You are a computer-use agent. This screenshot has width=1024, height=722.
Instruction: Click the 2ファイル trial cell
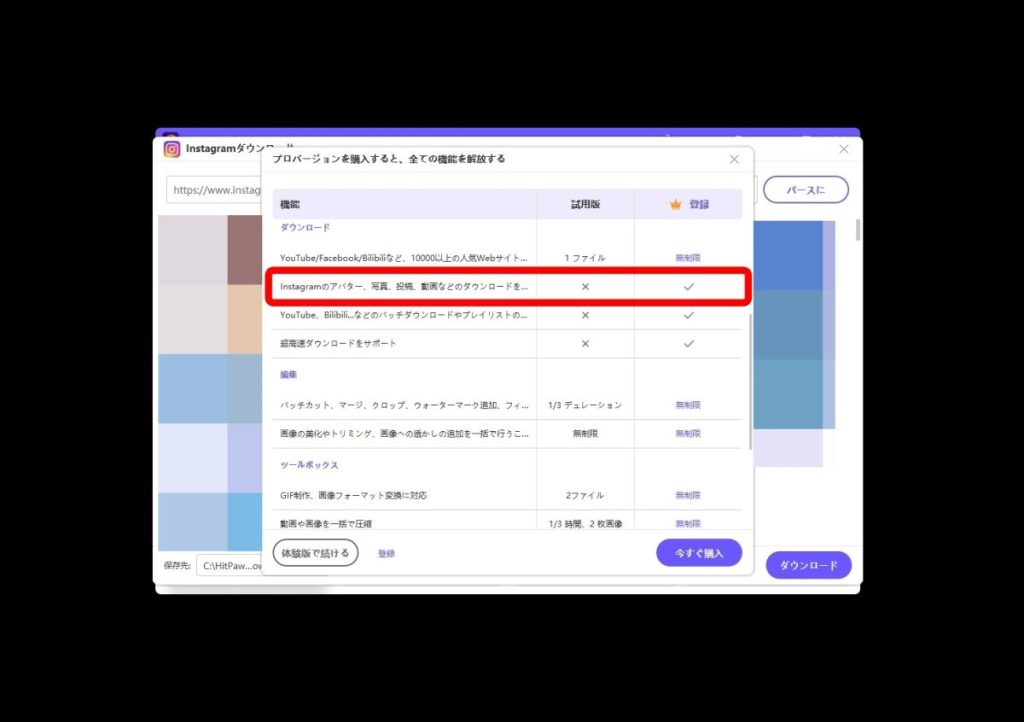(x=585, y=495)
